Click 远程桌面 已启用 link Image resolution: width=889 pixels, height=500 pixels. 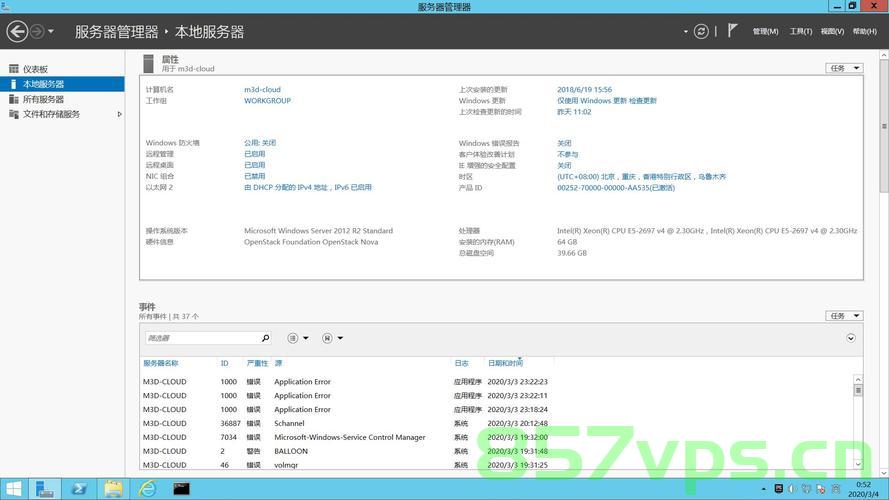tap(255, 165)
